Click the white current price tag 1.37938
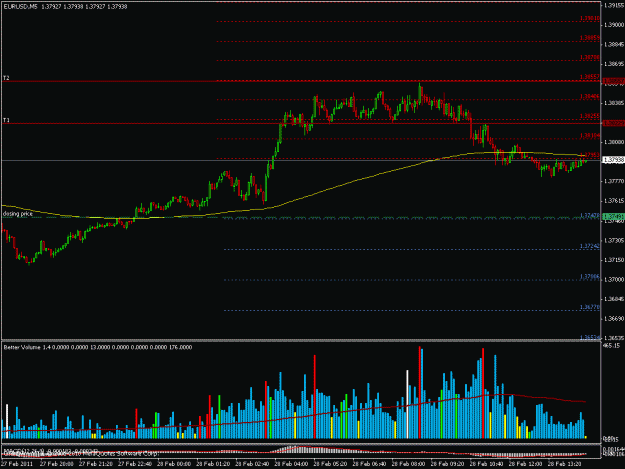The width and height of the screenshot is (625, 469). [613, 160]
